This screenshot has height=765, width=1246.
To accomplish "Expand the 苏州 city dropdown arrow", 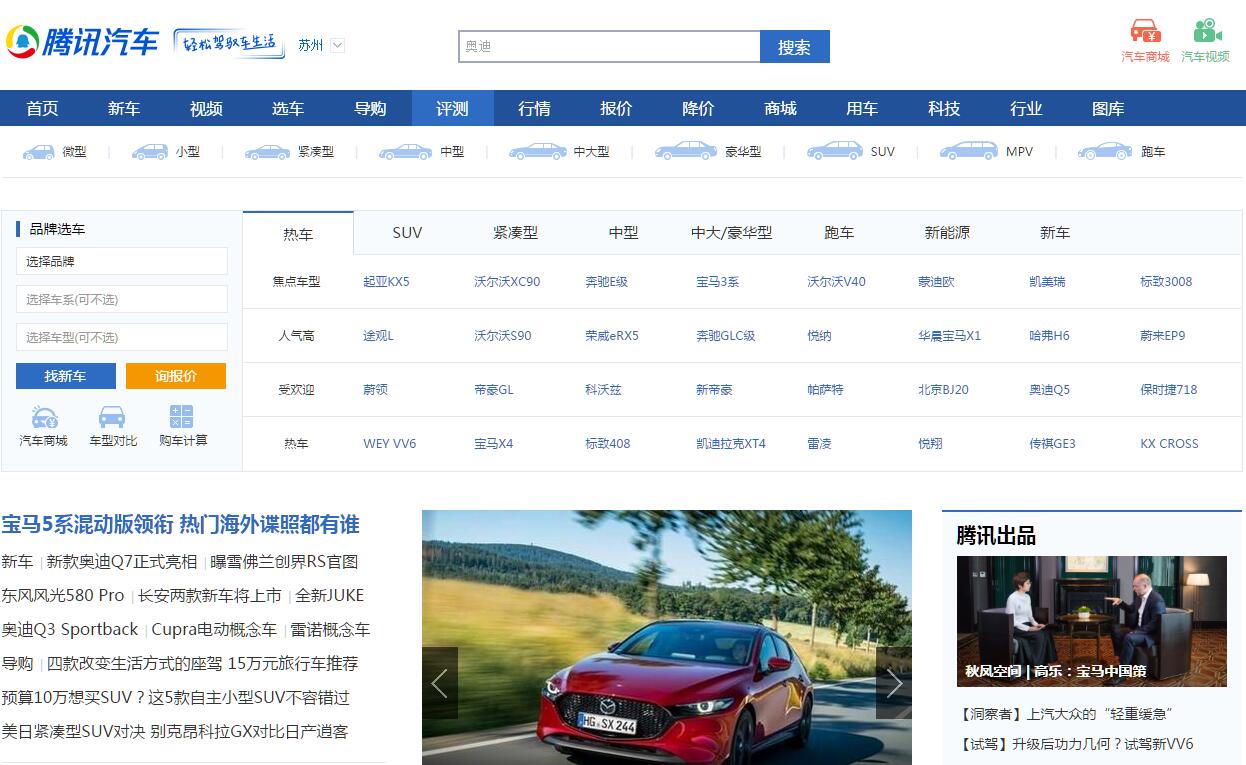I will pyautogui.click(x=337, y=45).
